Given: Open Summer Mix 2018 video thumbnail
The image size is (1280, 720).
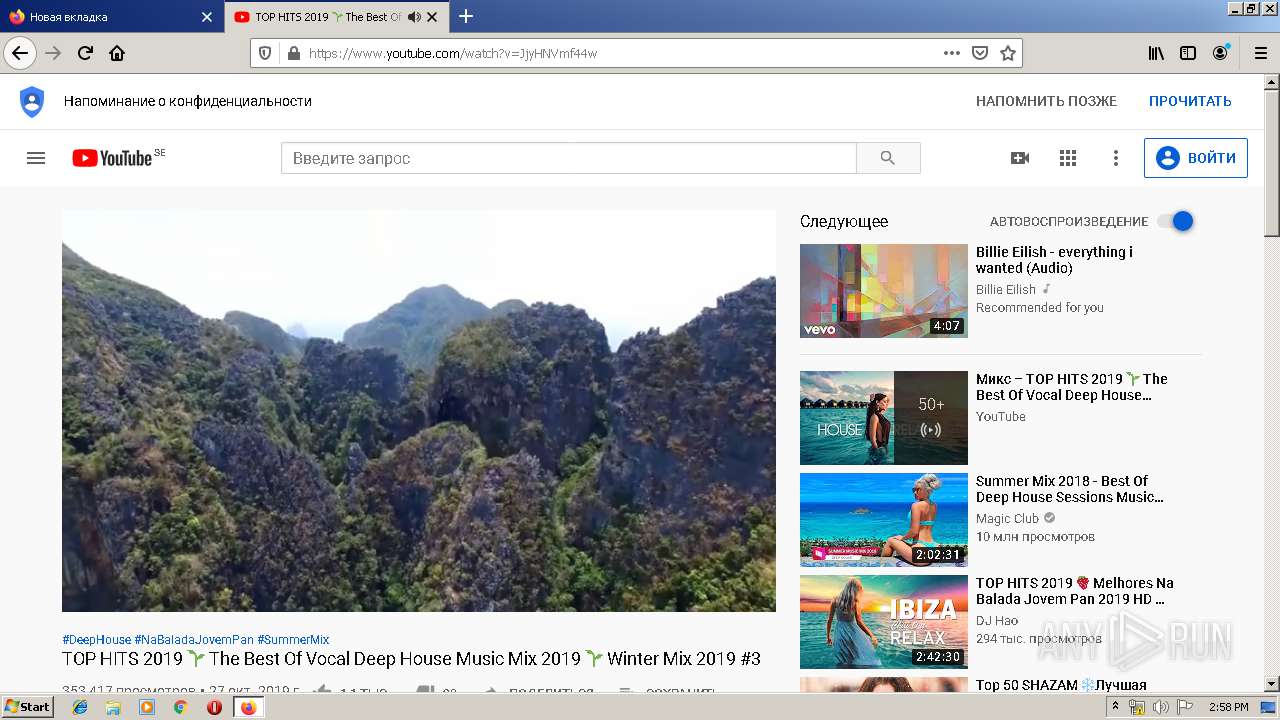Looking at the screenshot, I should [884, 520].
